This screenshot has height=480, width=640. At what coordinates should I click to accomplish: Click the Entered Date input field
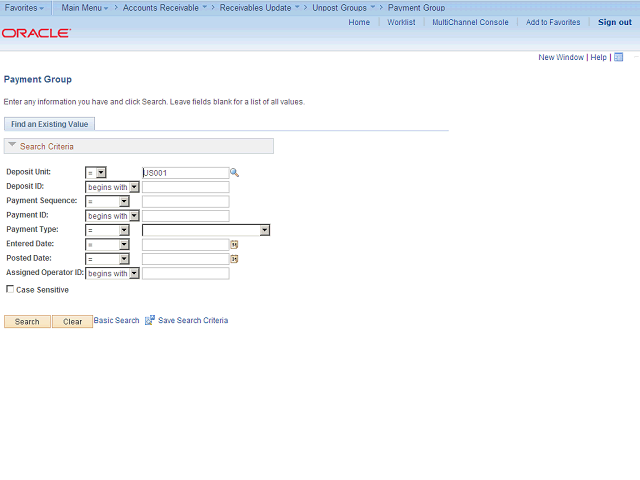pyautogui.click(x=186, y=244)
